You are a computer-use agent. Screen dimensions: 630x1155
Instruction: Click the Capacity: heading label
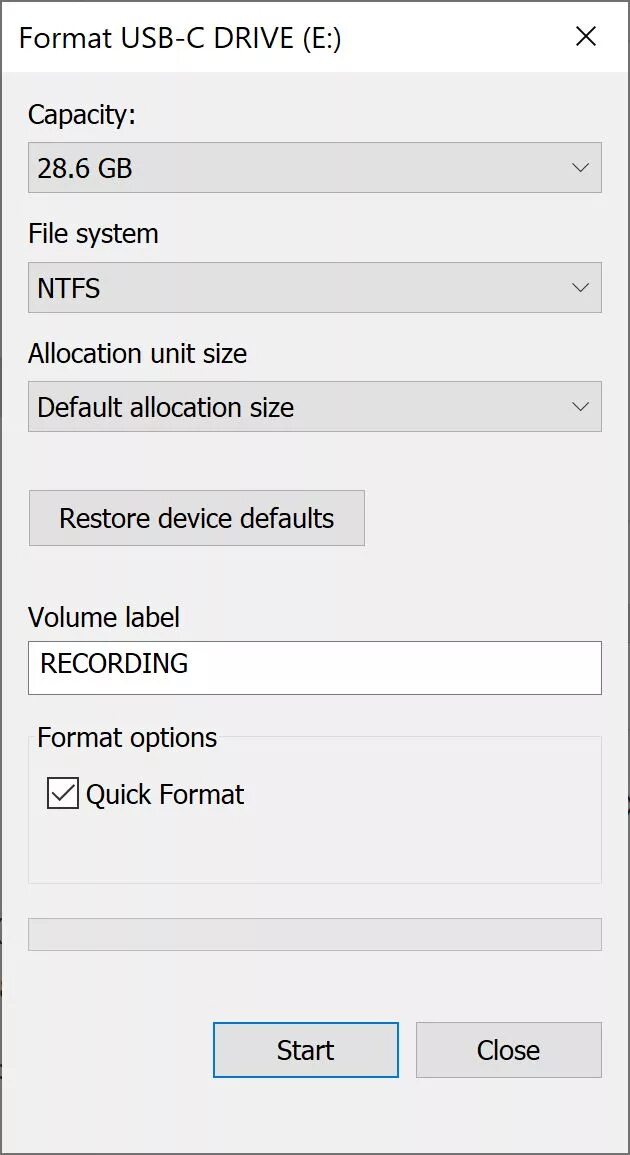pos(81,115)
